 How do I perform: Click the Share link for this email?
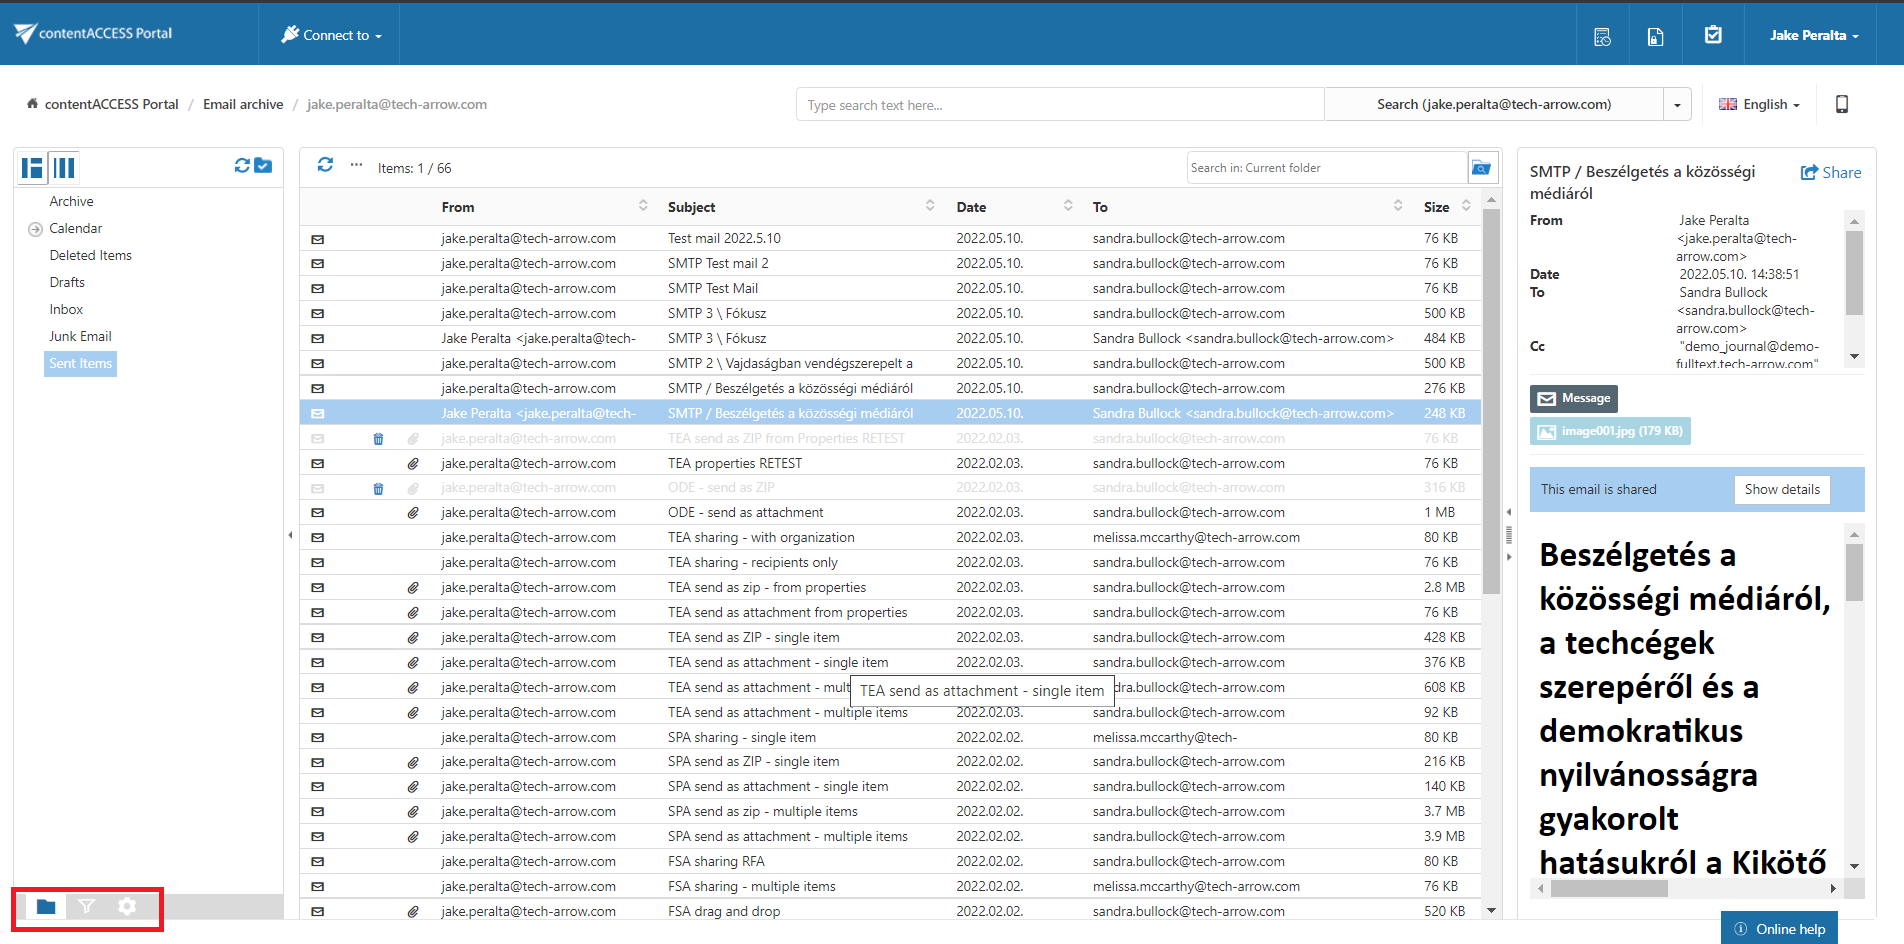1830,172
